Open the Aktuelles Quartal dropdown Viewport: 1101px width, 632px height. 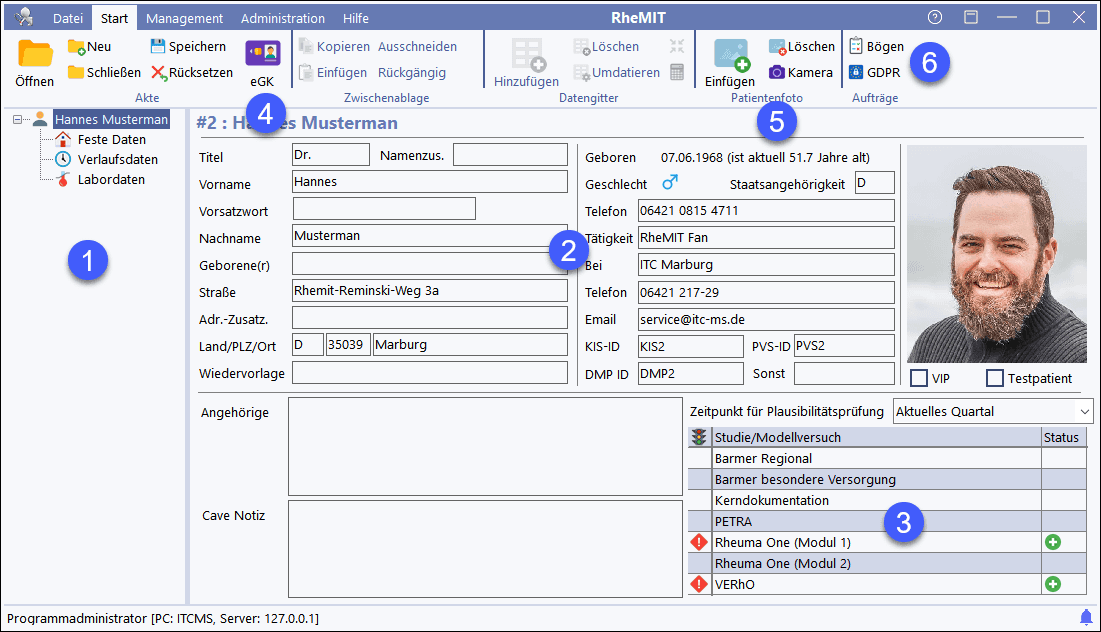point(1084,411)
